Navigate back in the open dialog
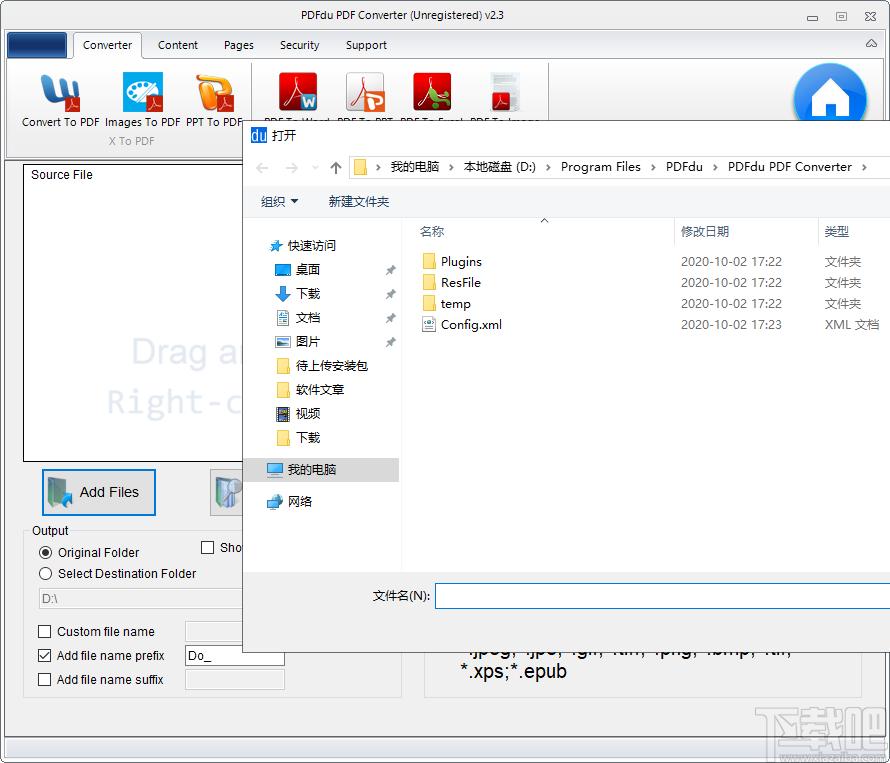The width and height of the screenshot is (890, 763). click(262, 167)
